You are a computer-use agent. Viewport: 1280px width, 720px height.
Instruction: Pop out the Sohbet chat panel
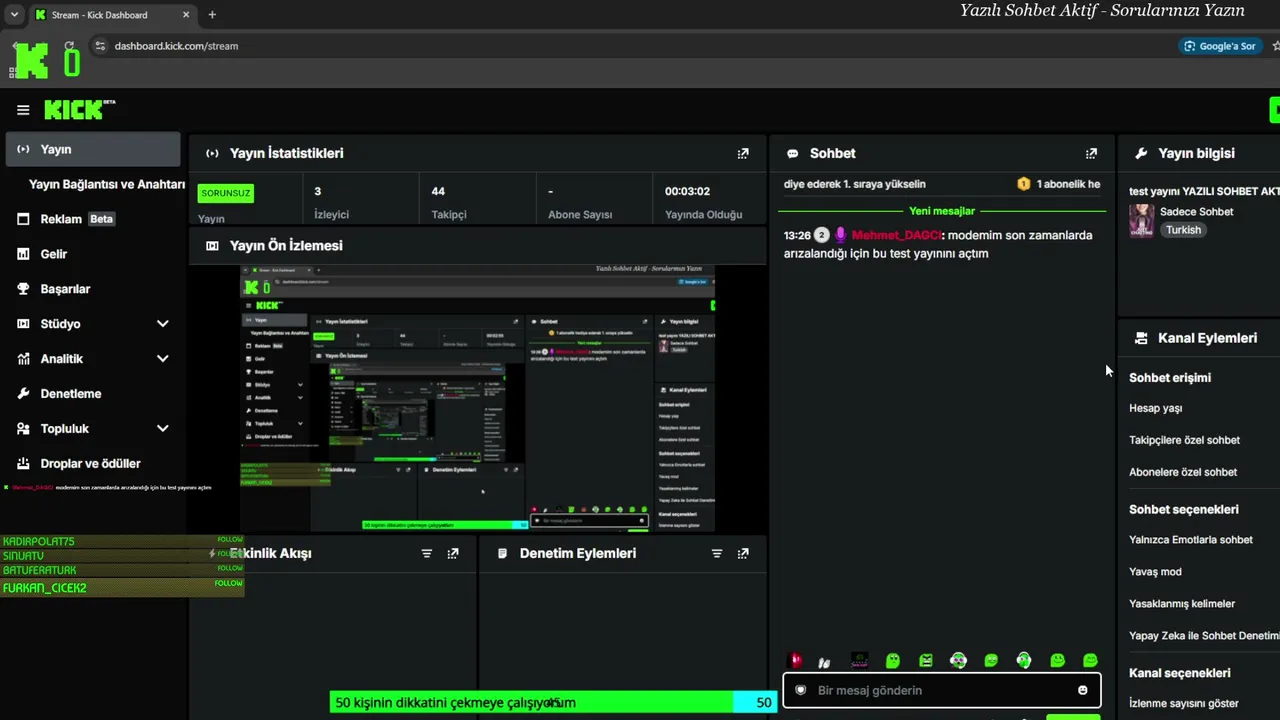coord(1091,153)
